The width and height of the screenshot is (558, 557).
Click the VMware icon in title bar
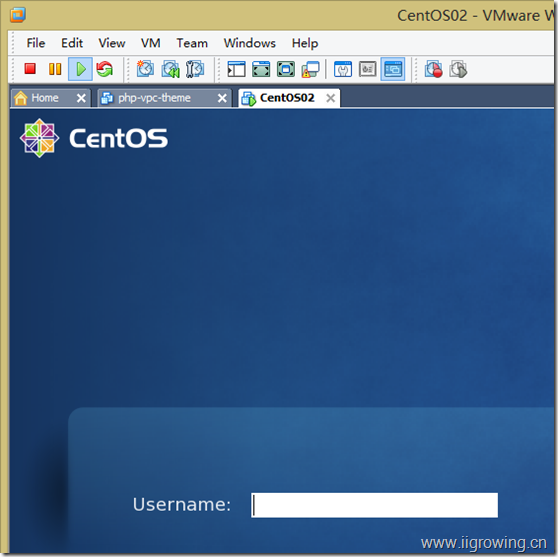(18, 15)
